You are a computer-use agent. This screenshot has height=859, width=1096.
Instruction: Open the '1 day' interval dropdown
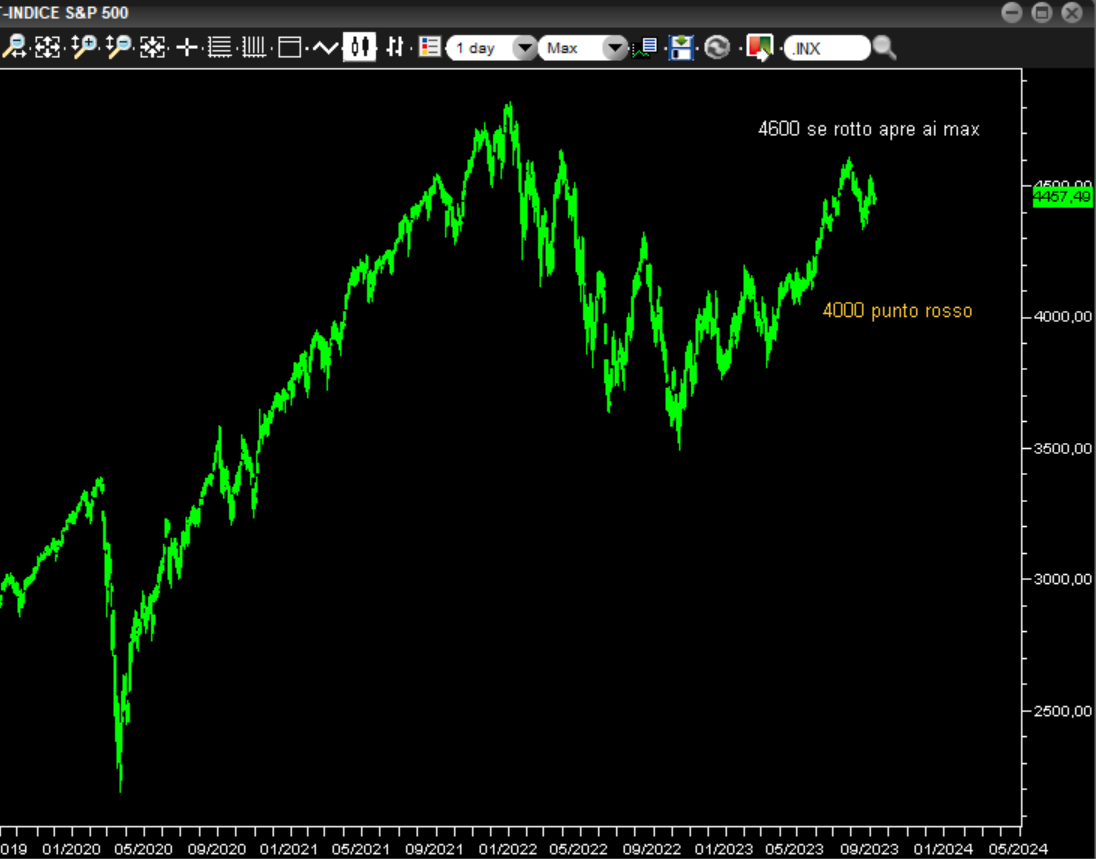524,48
